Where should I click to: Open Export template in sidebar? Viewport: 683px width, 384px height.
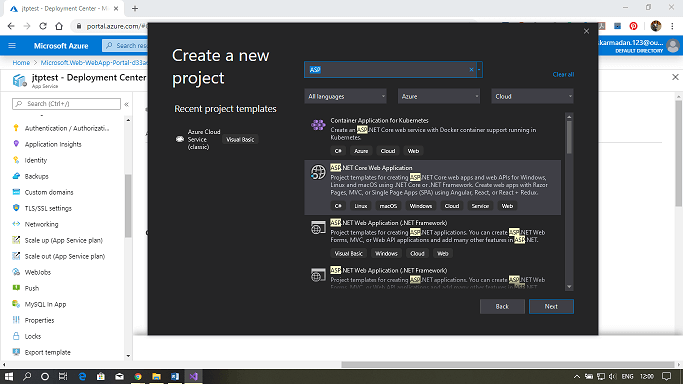(x=47, y=352)
